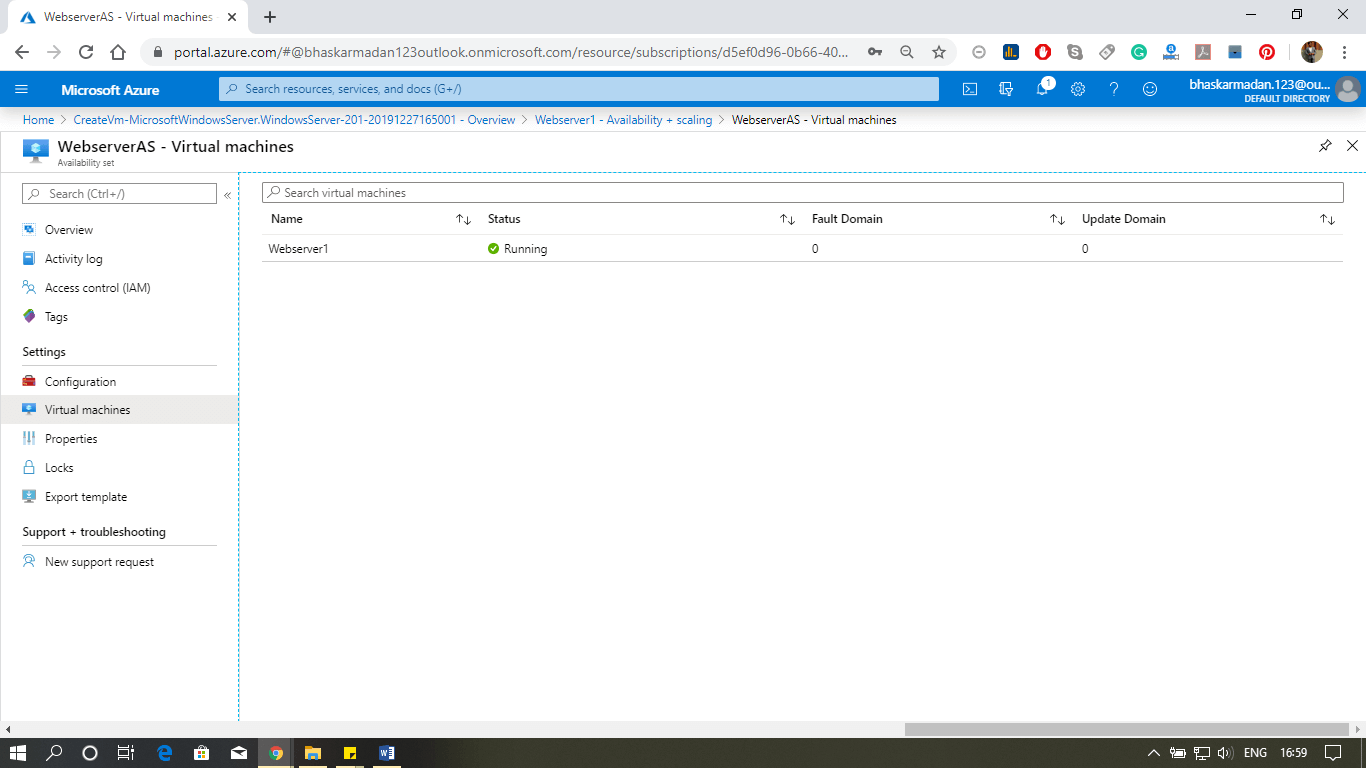Open Sticky Notes from the taskbar
Image resolution: width=1366 pixels, height=768 pixels.
(x=350, y=753)
